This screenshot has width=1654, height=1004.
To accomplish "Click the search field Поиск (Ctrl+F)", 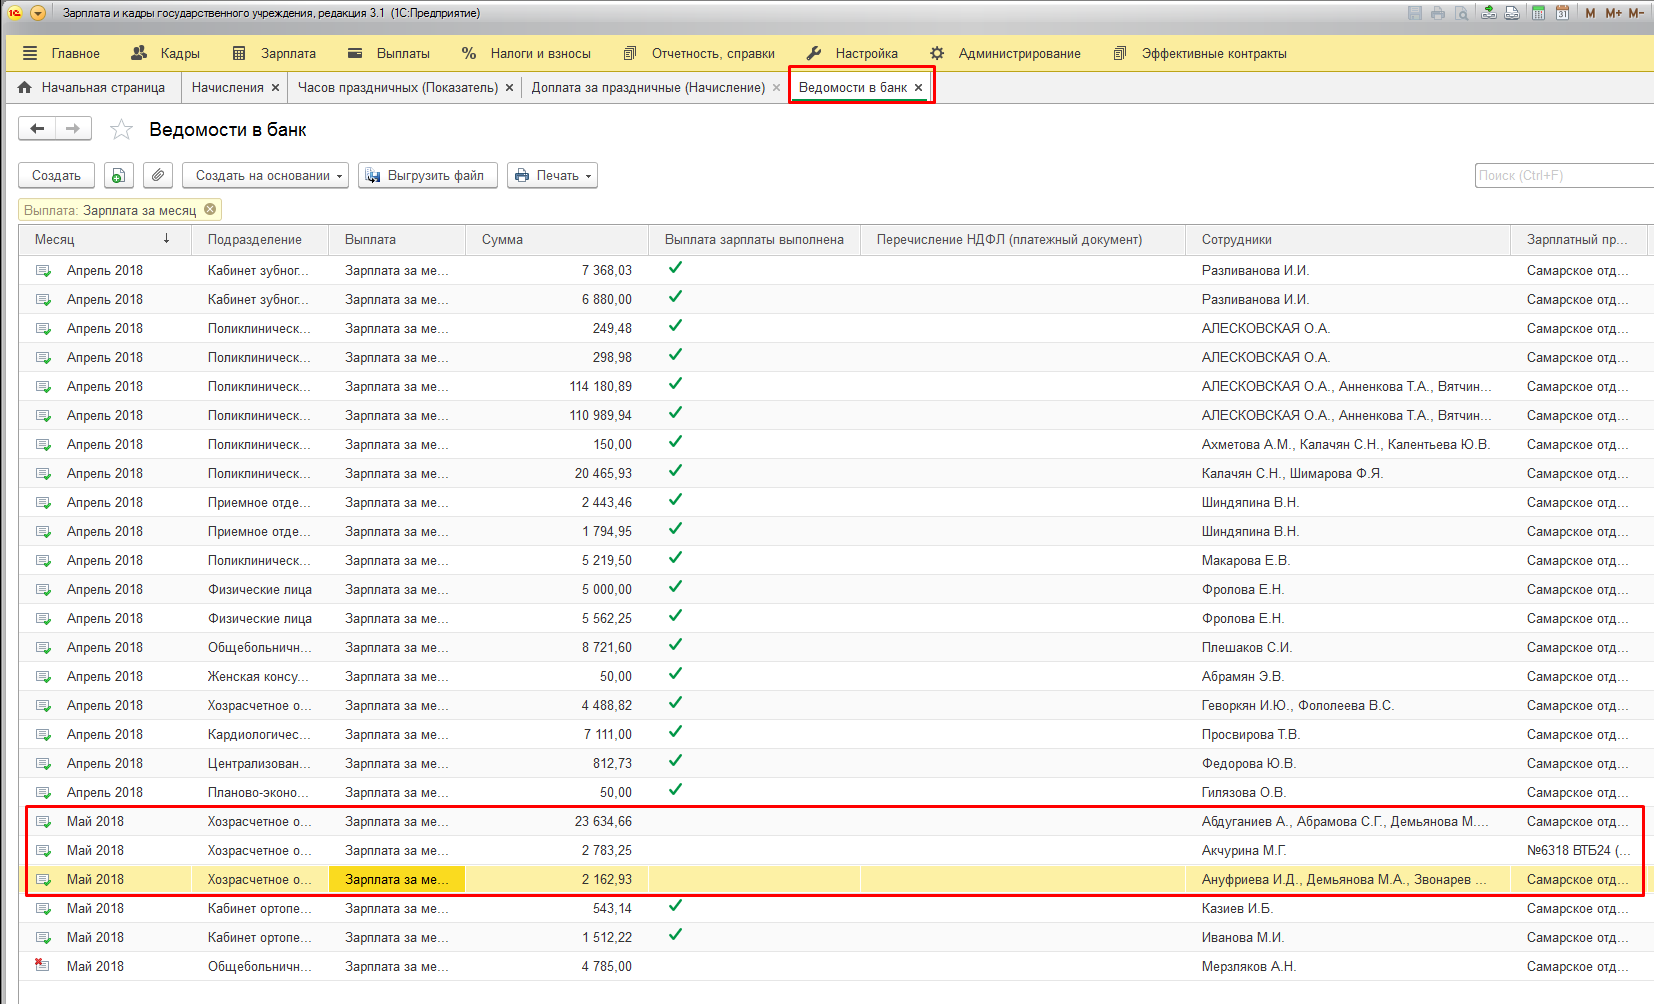I will (x=1562, y=176).
